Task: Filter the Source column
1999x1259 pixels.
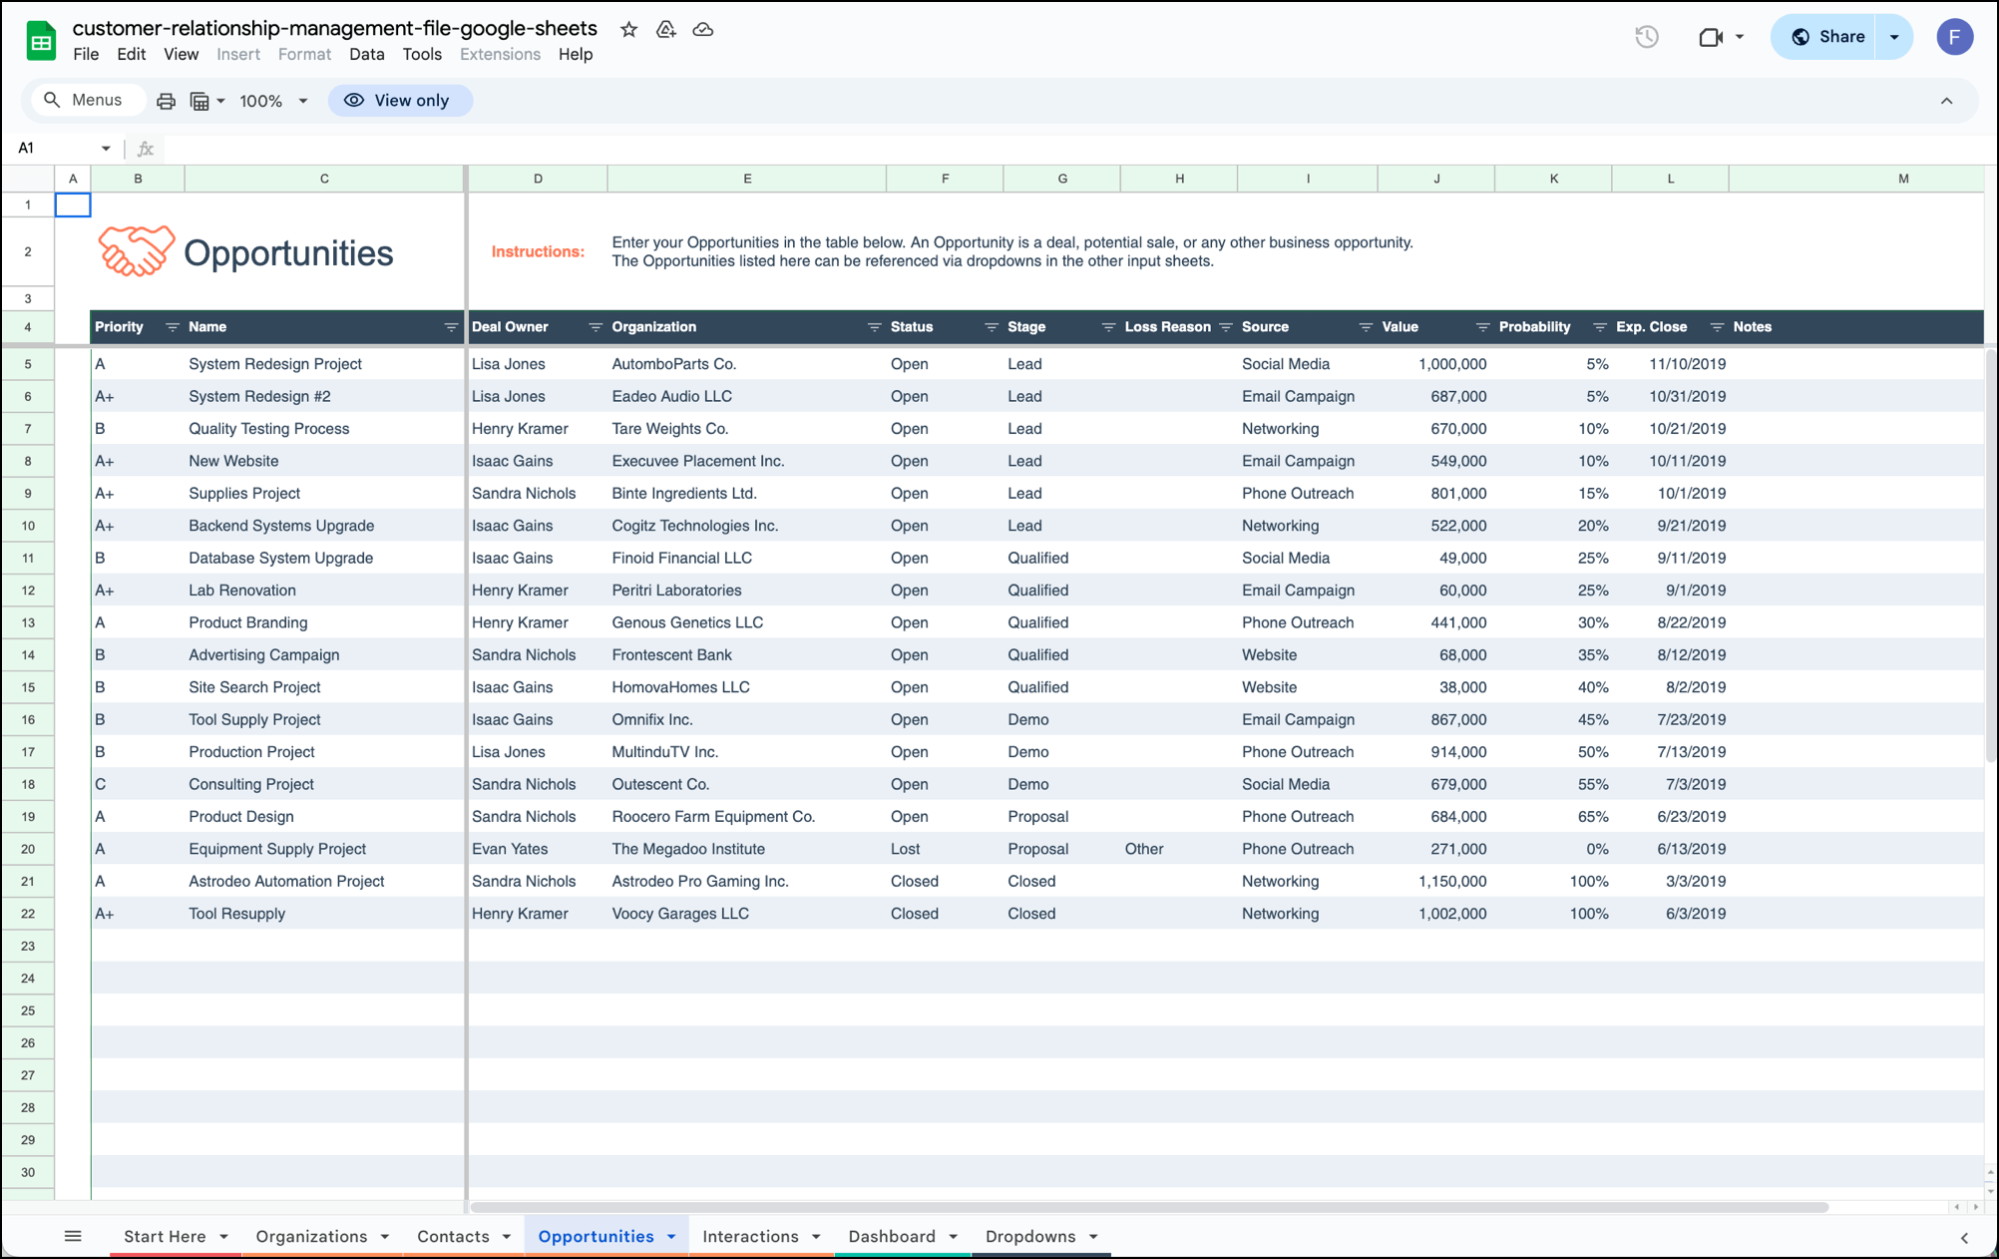Action: (1366, 327)
